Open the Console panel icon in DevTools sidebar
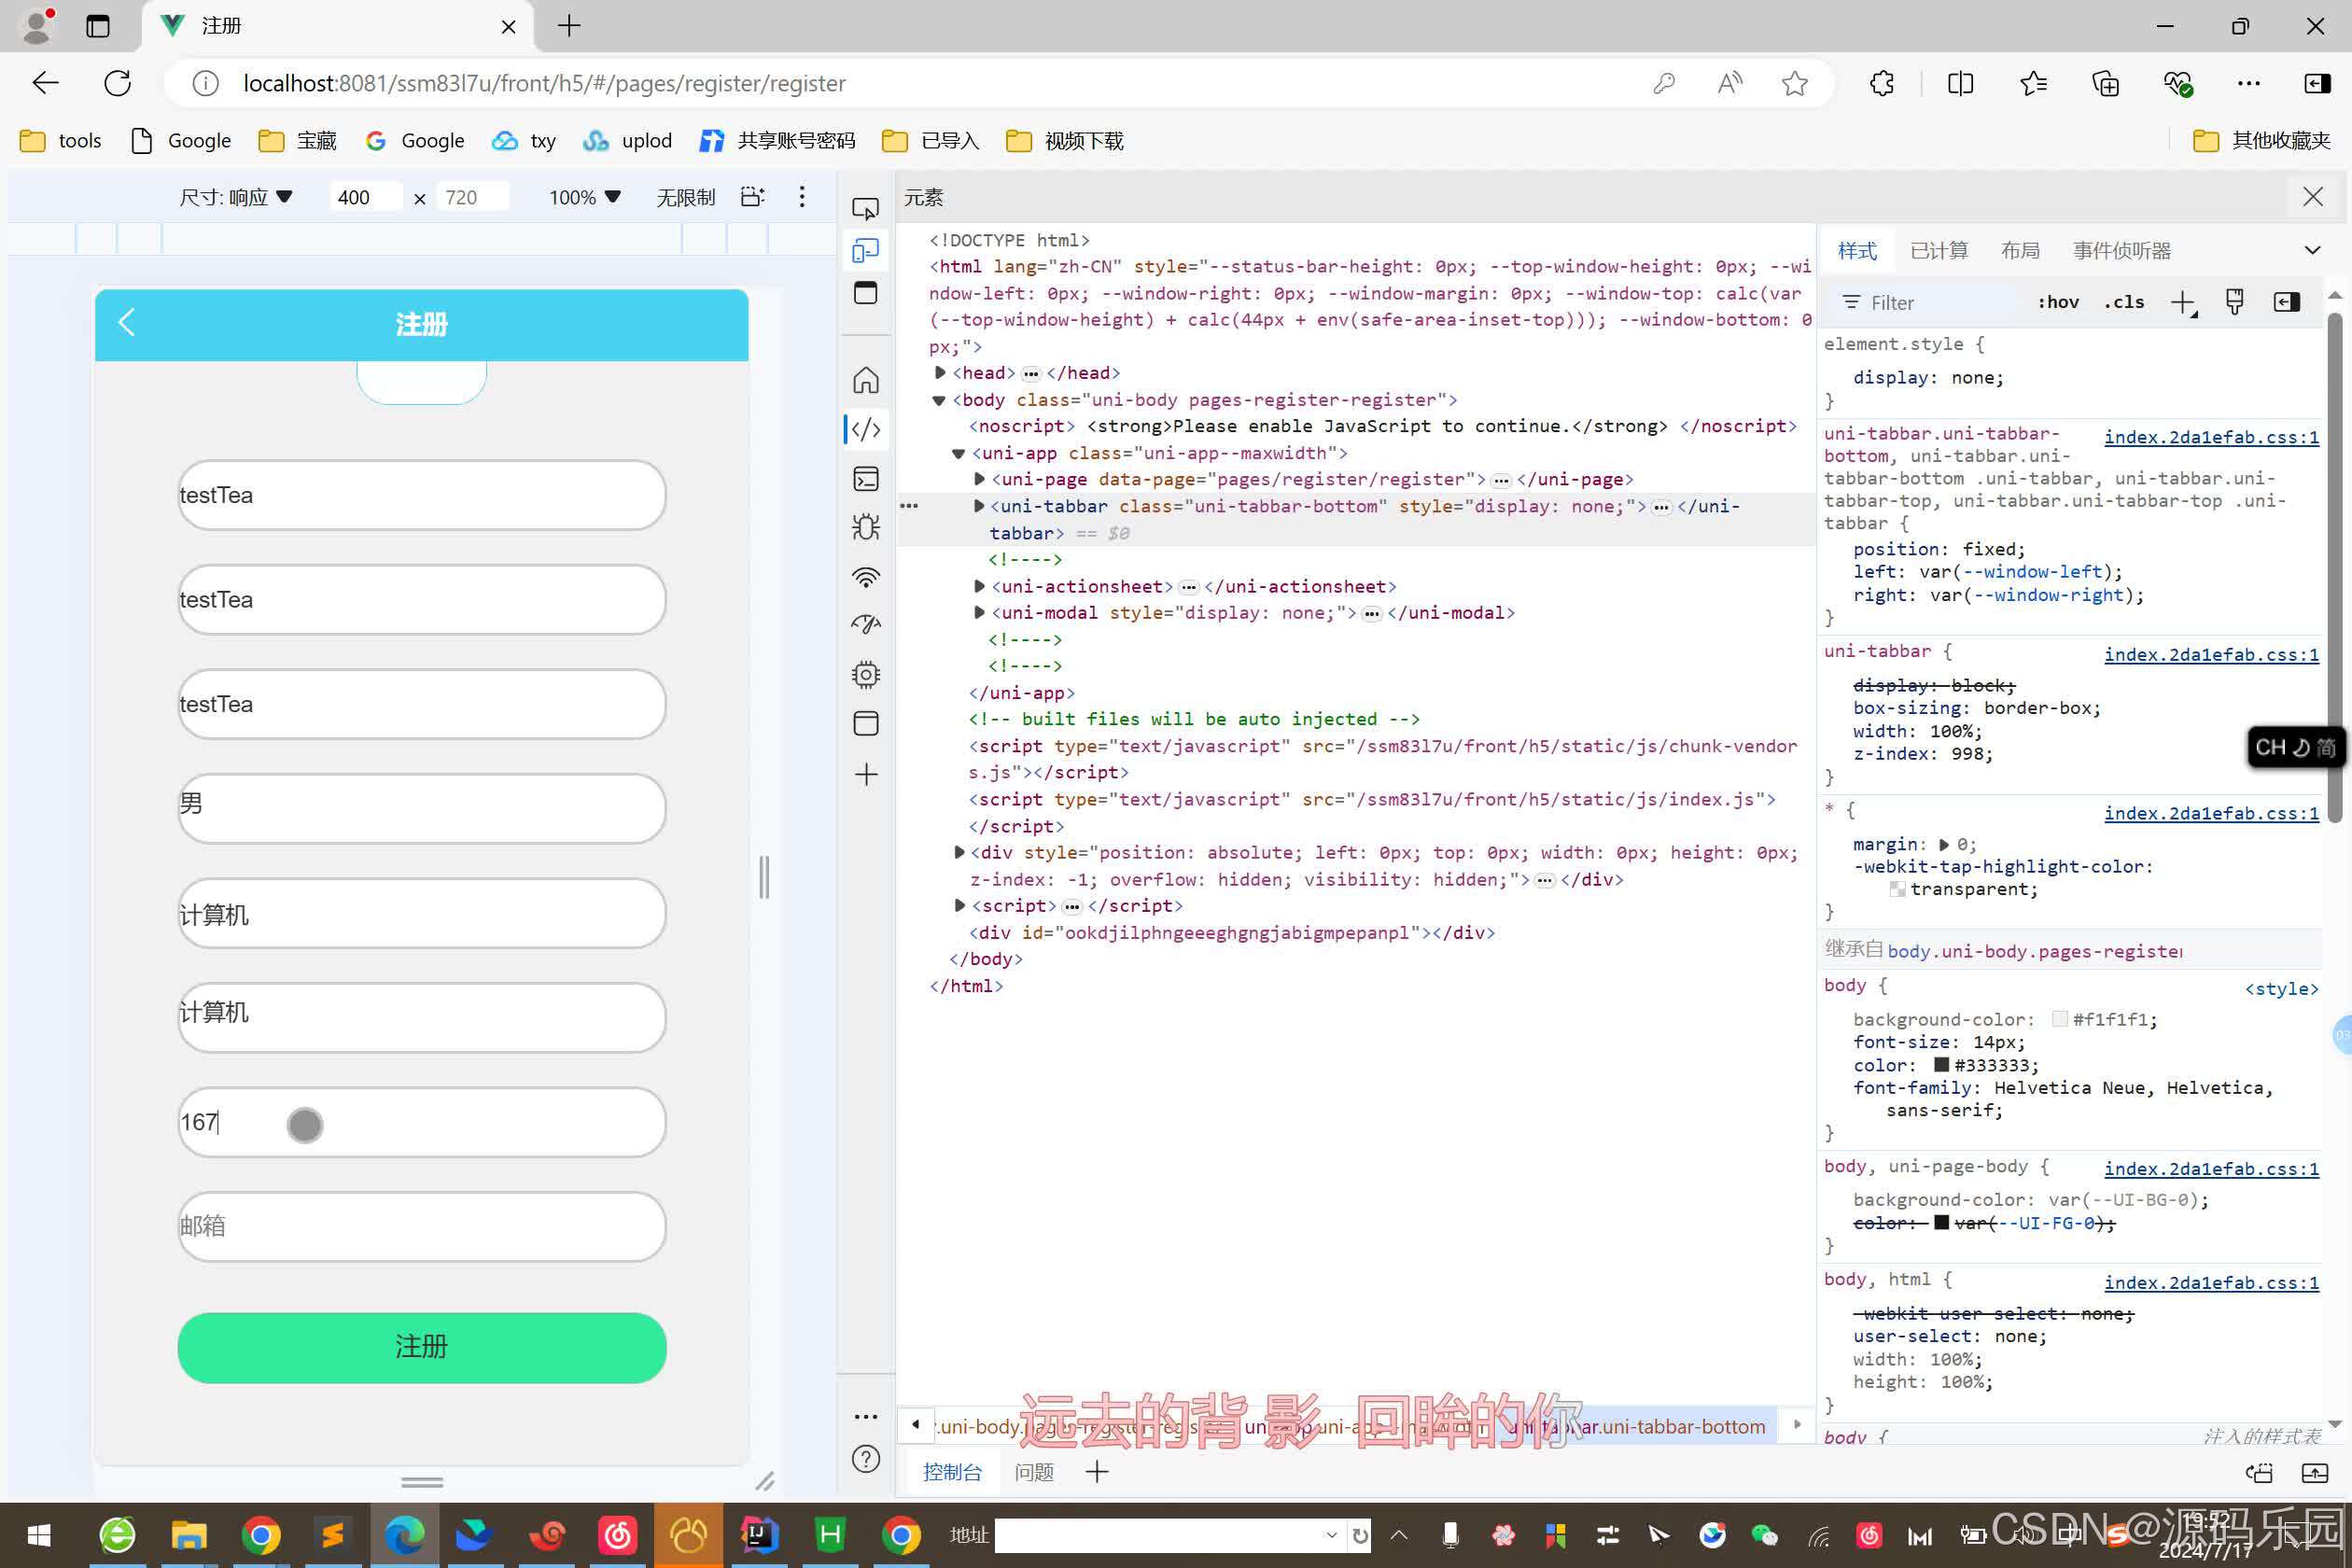This screenshot has width=2352, height=1568. click(x=864, y=478)
